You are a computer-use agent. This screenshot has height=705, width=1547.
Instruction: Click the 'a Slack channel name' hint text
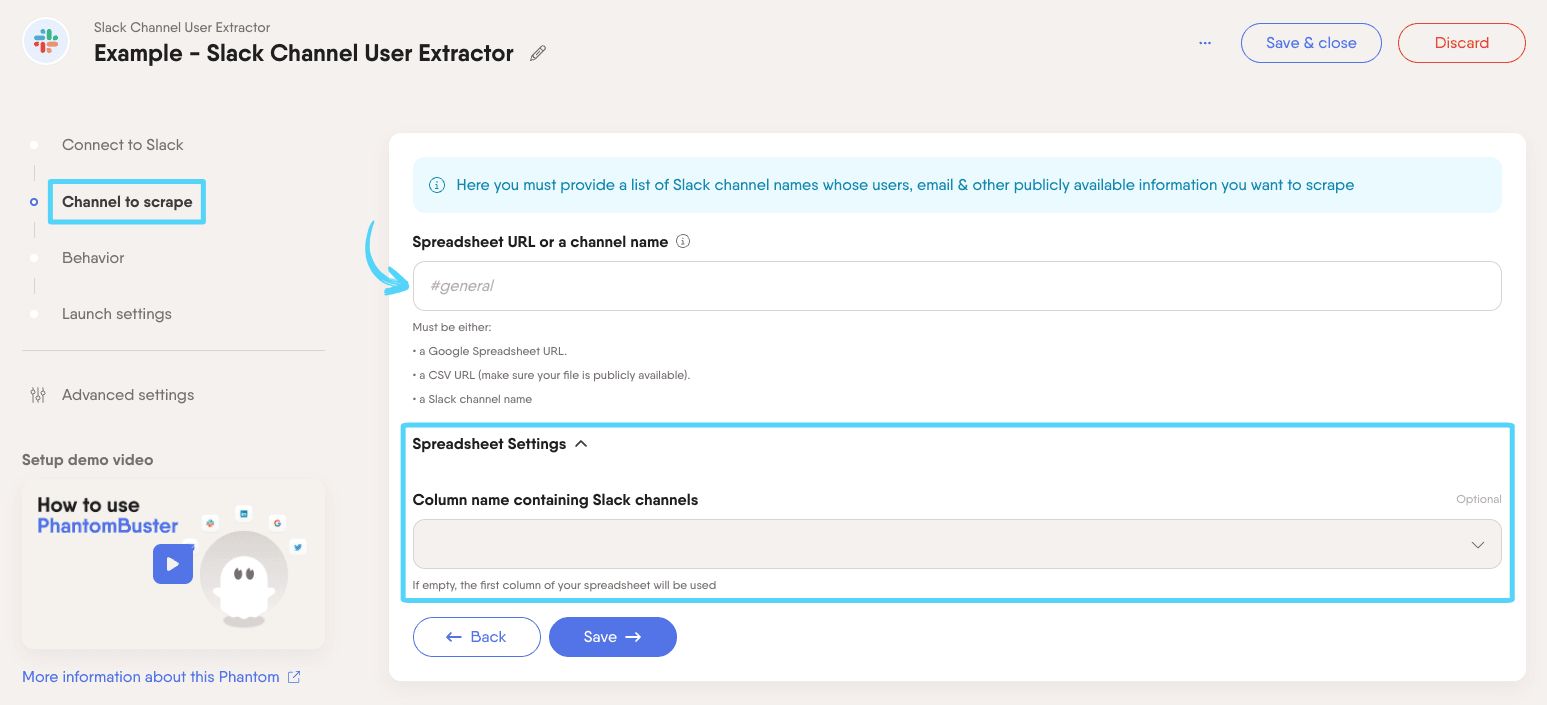pyautogui.click(x=472, y=399)
